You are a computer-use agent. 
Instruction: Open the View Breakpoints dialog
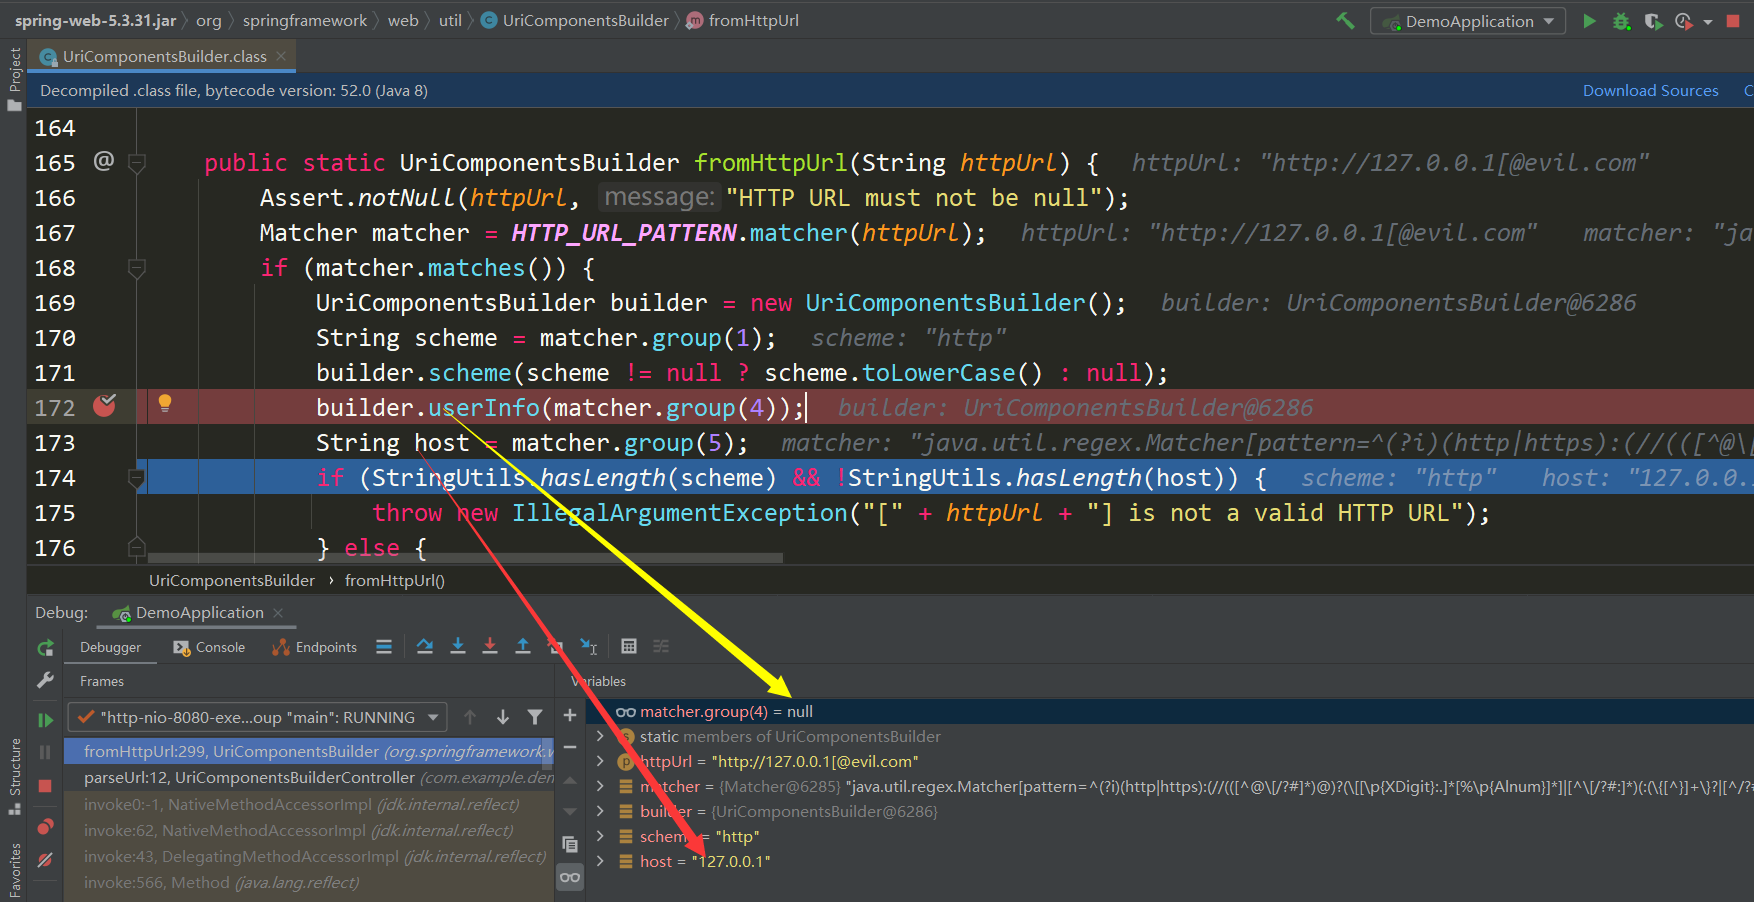[x=45, y=827]
